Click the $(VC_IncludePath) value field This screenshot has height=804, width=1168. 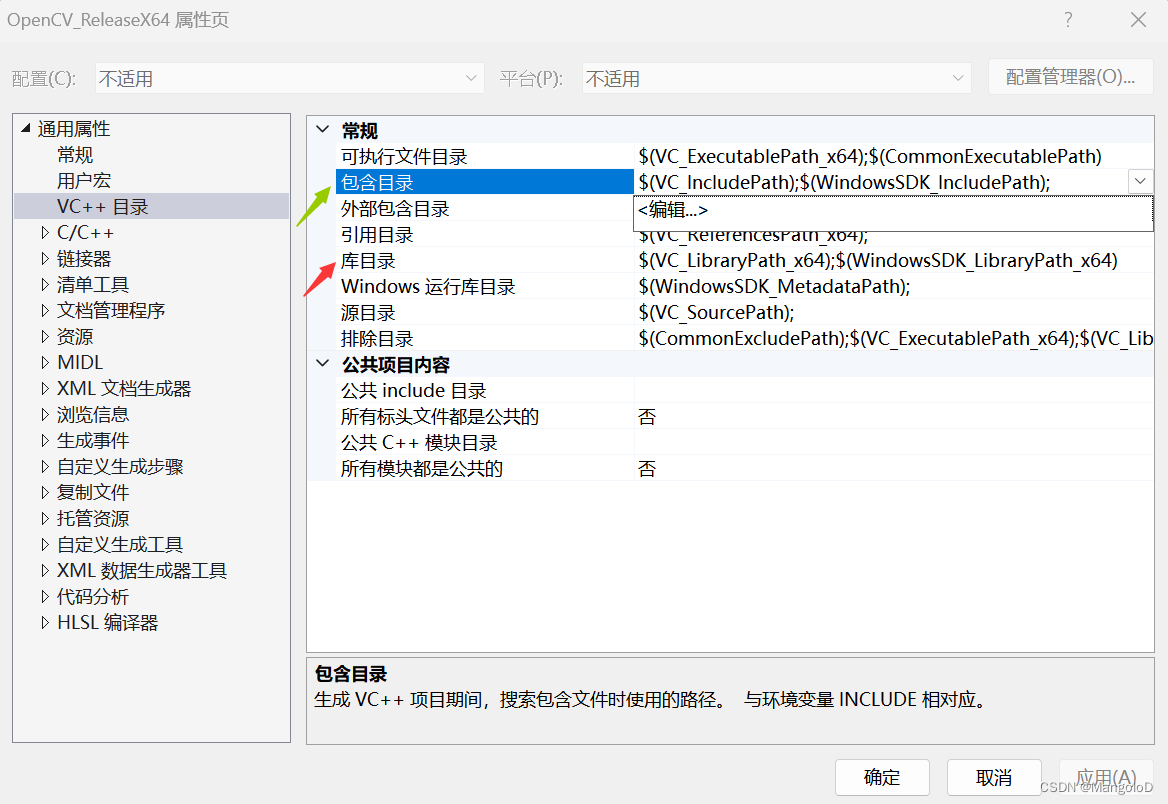click(x=881, y=183)
